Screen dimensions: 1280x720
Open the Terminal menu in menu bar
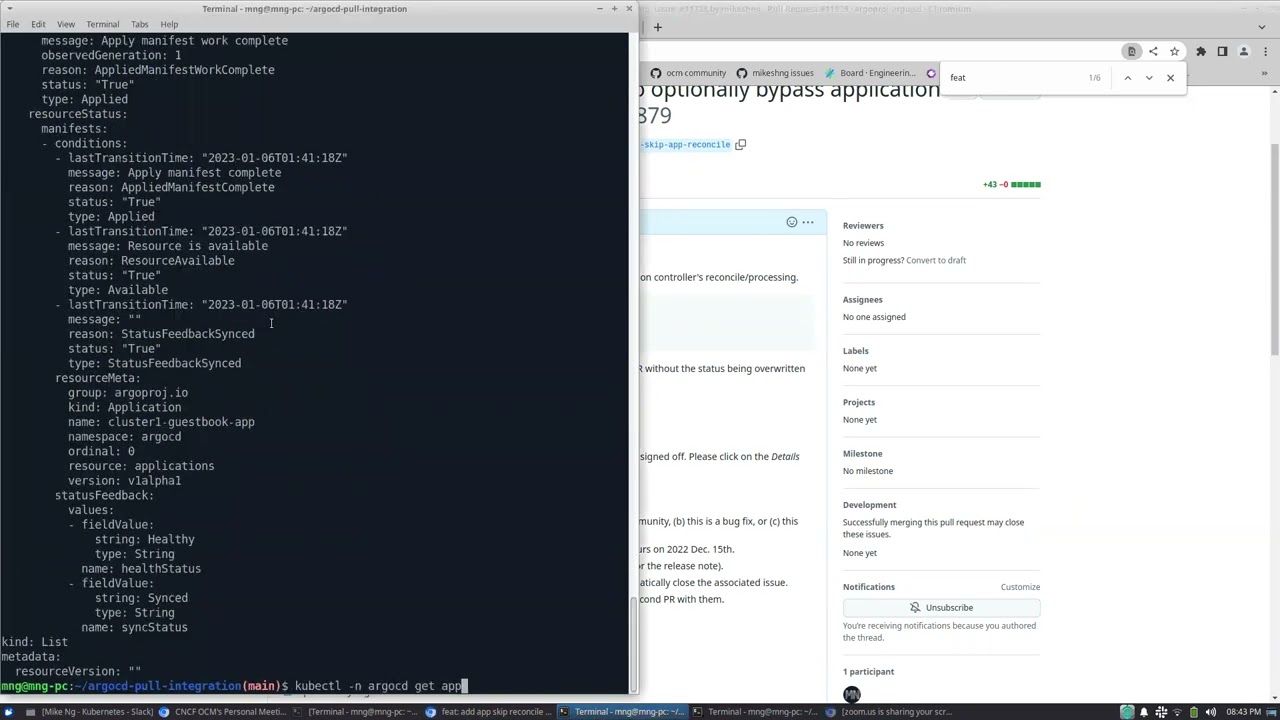[x=102, y=24]
